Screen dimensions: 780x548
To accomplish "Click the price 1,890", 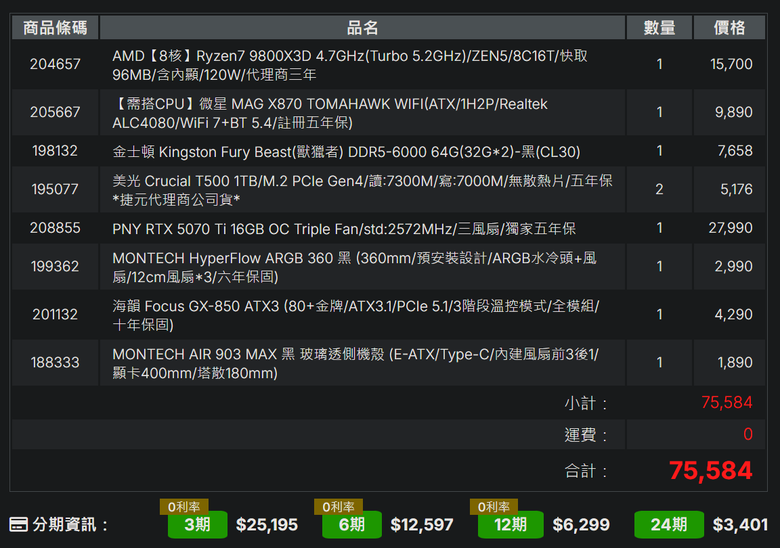I will [735, 363].
